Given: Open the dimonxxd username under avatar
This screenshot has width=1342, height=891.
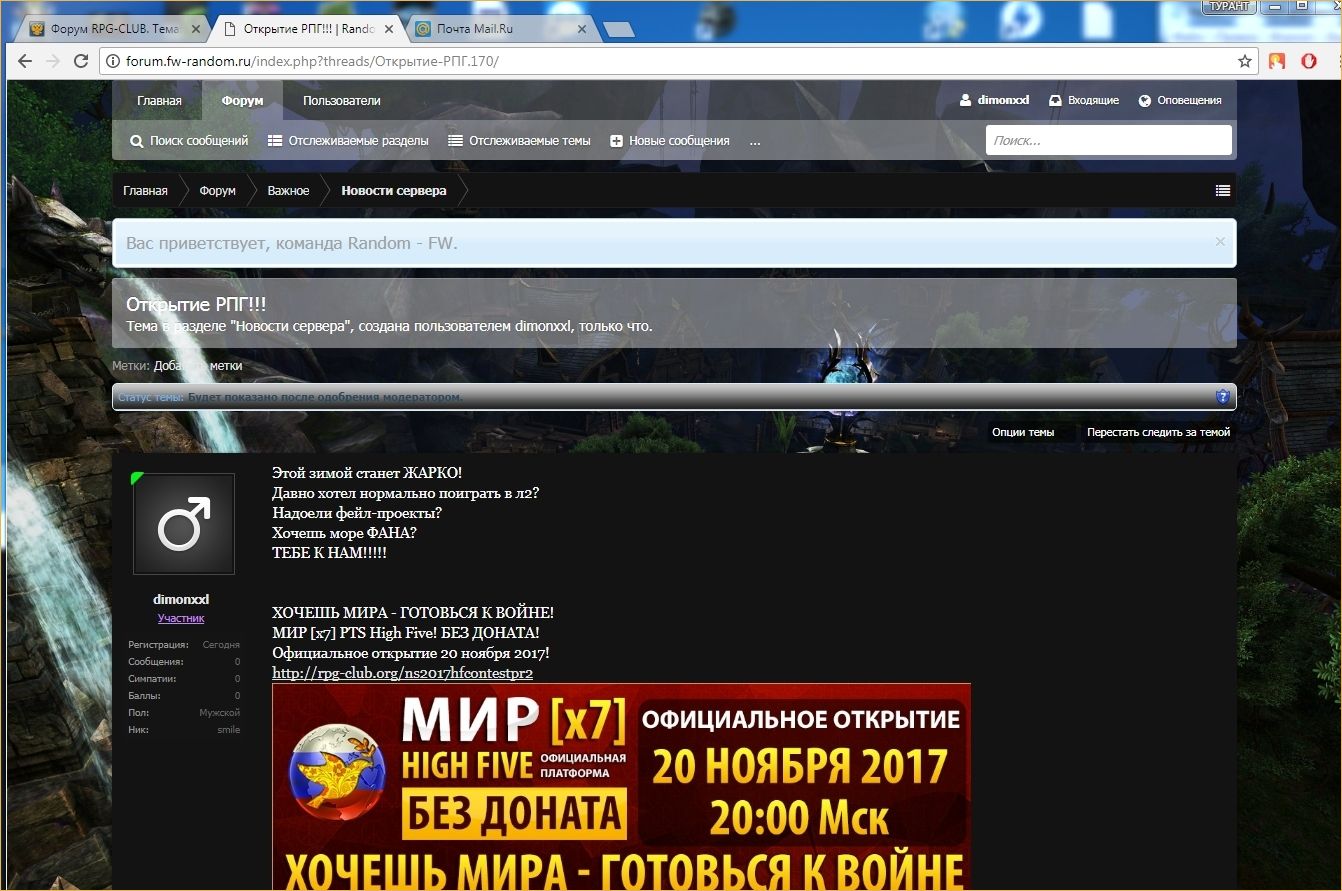Looking at the screenshot, I should (181, 600).
